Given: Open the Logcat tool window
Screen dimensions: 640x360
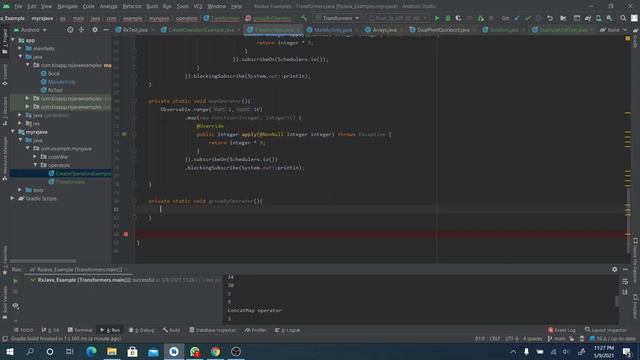Looking at the screenshot, I should (x=287, y=330).
